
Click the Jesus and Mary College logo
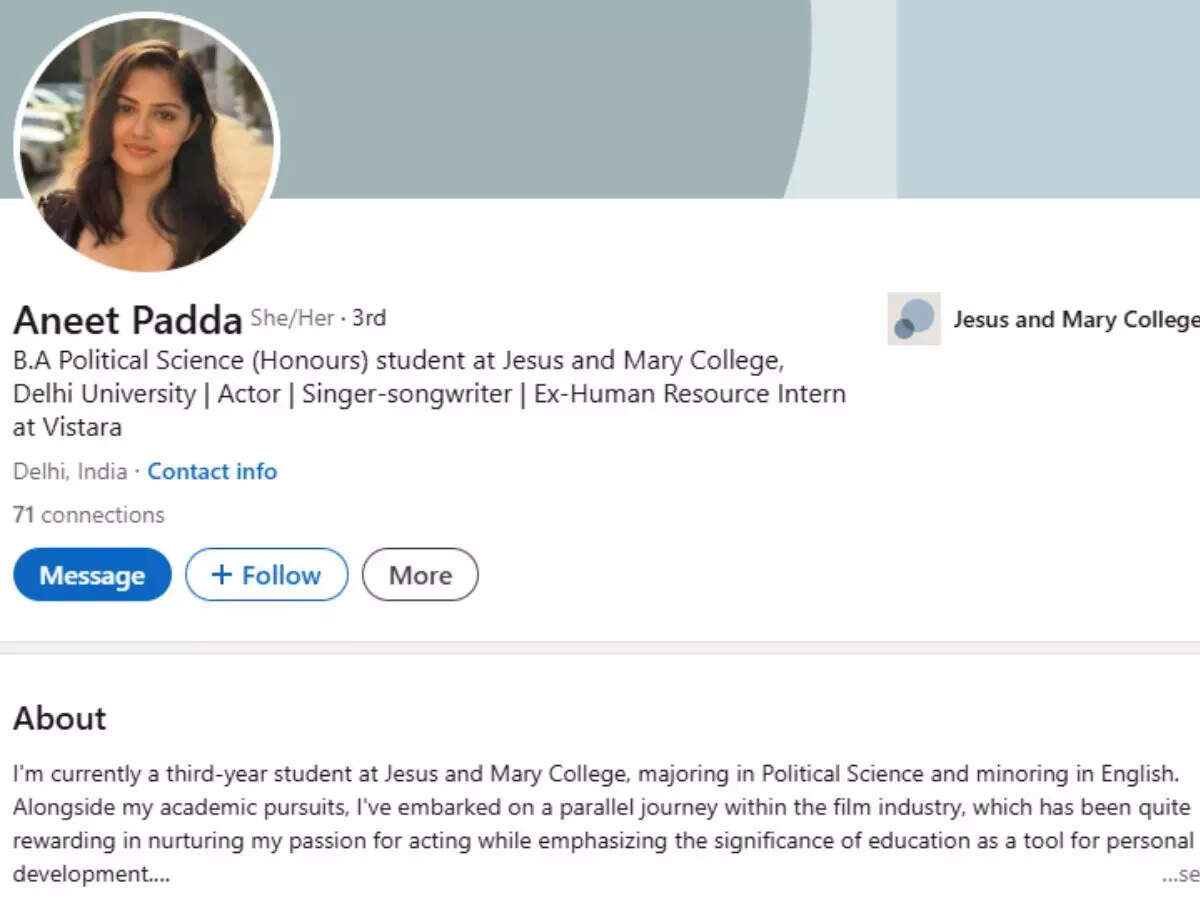(913, 320)
